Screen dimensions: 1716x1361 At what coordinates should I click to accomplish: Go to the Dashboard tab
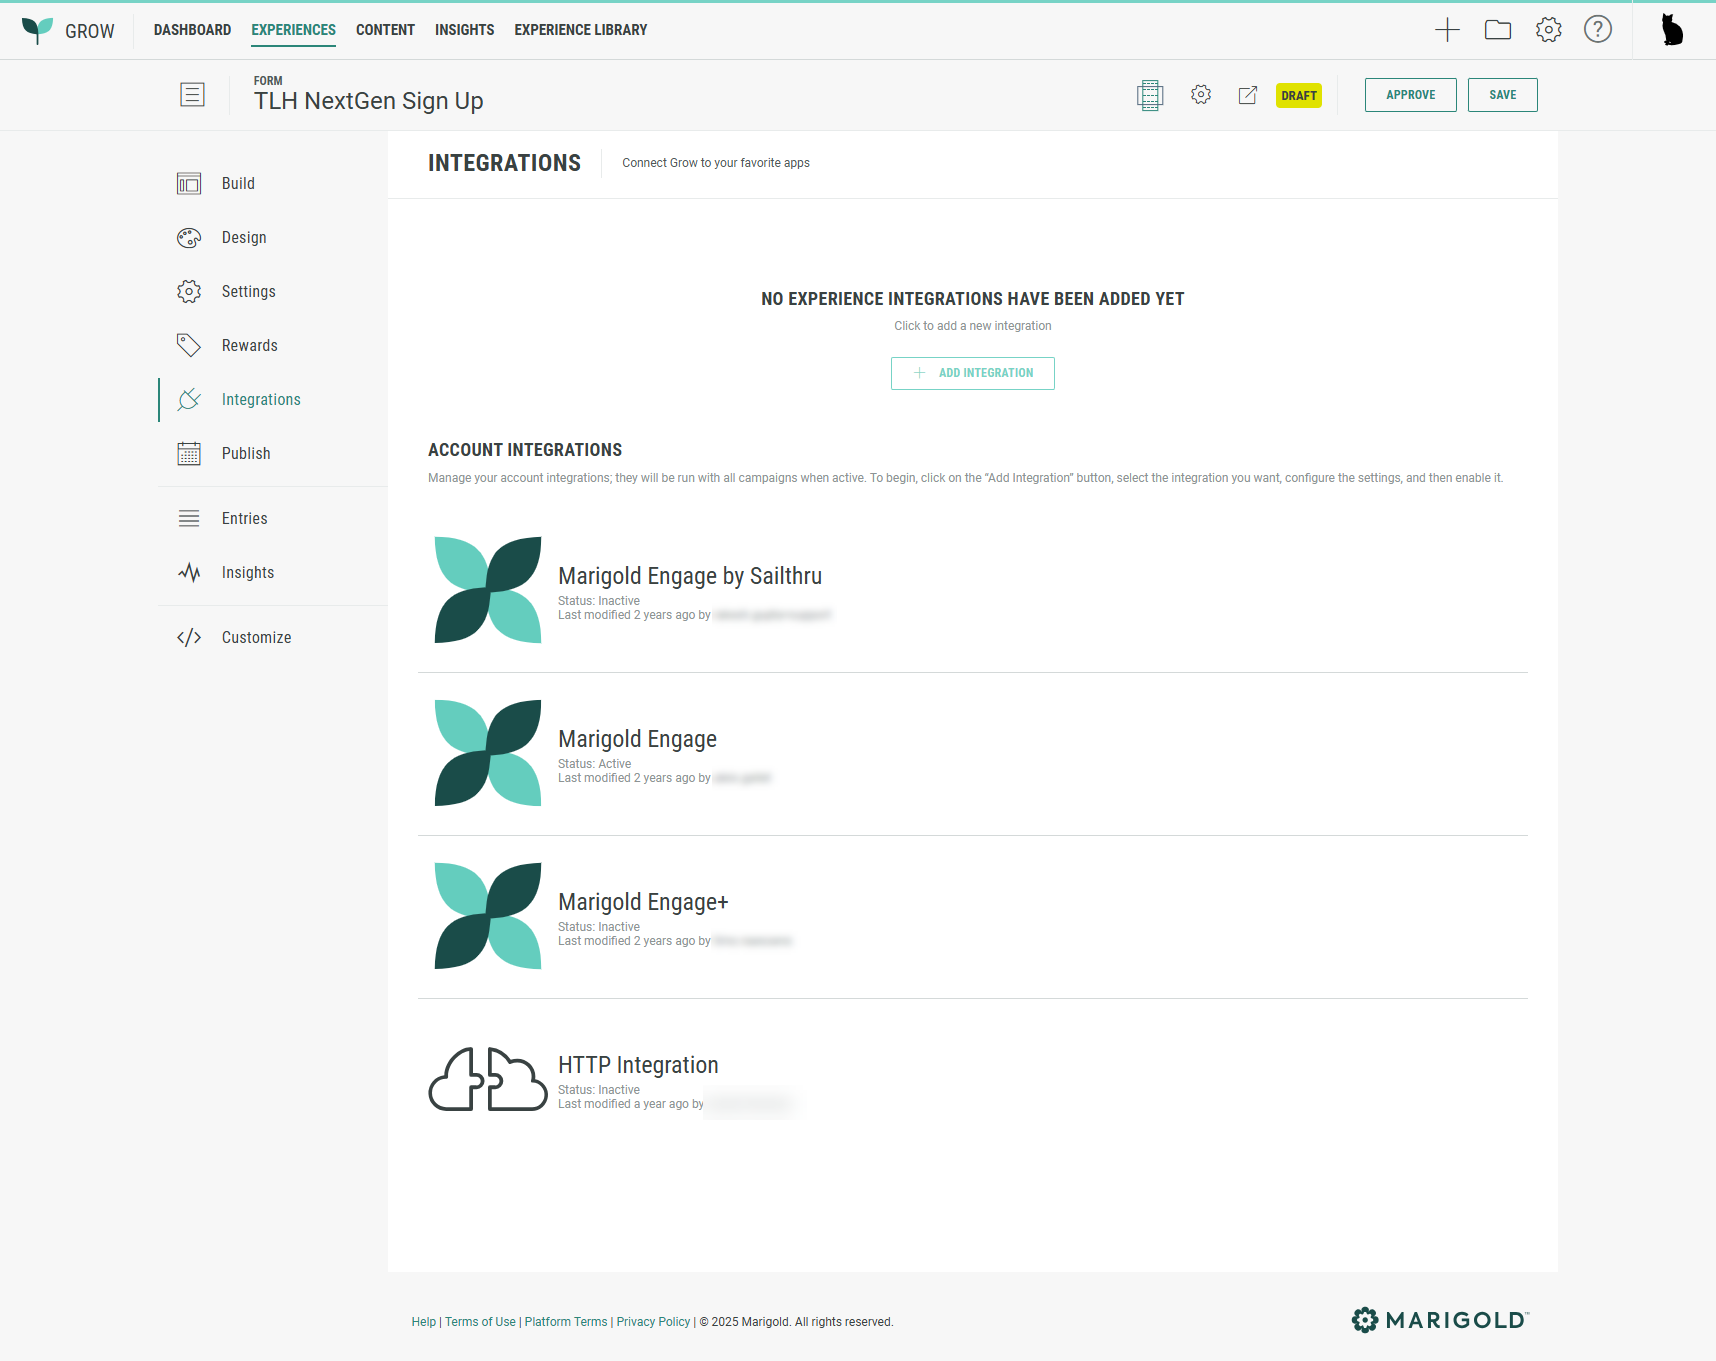point(192,30)
